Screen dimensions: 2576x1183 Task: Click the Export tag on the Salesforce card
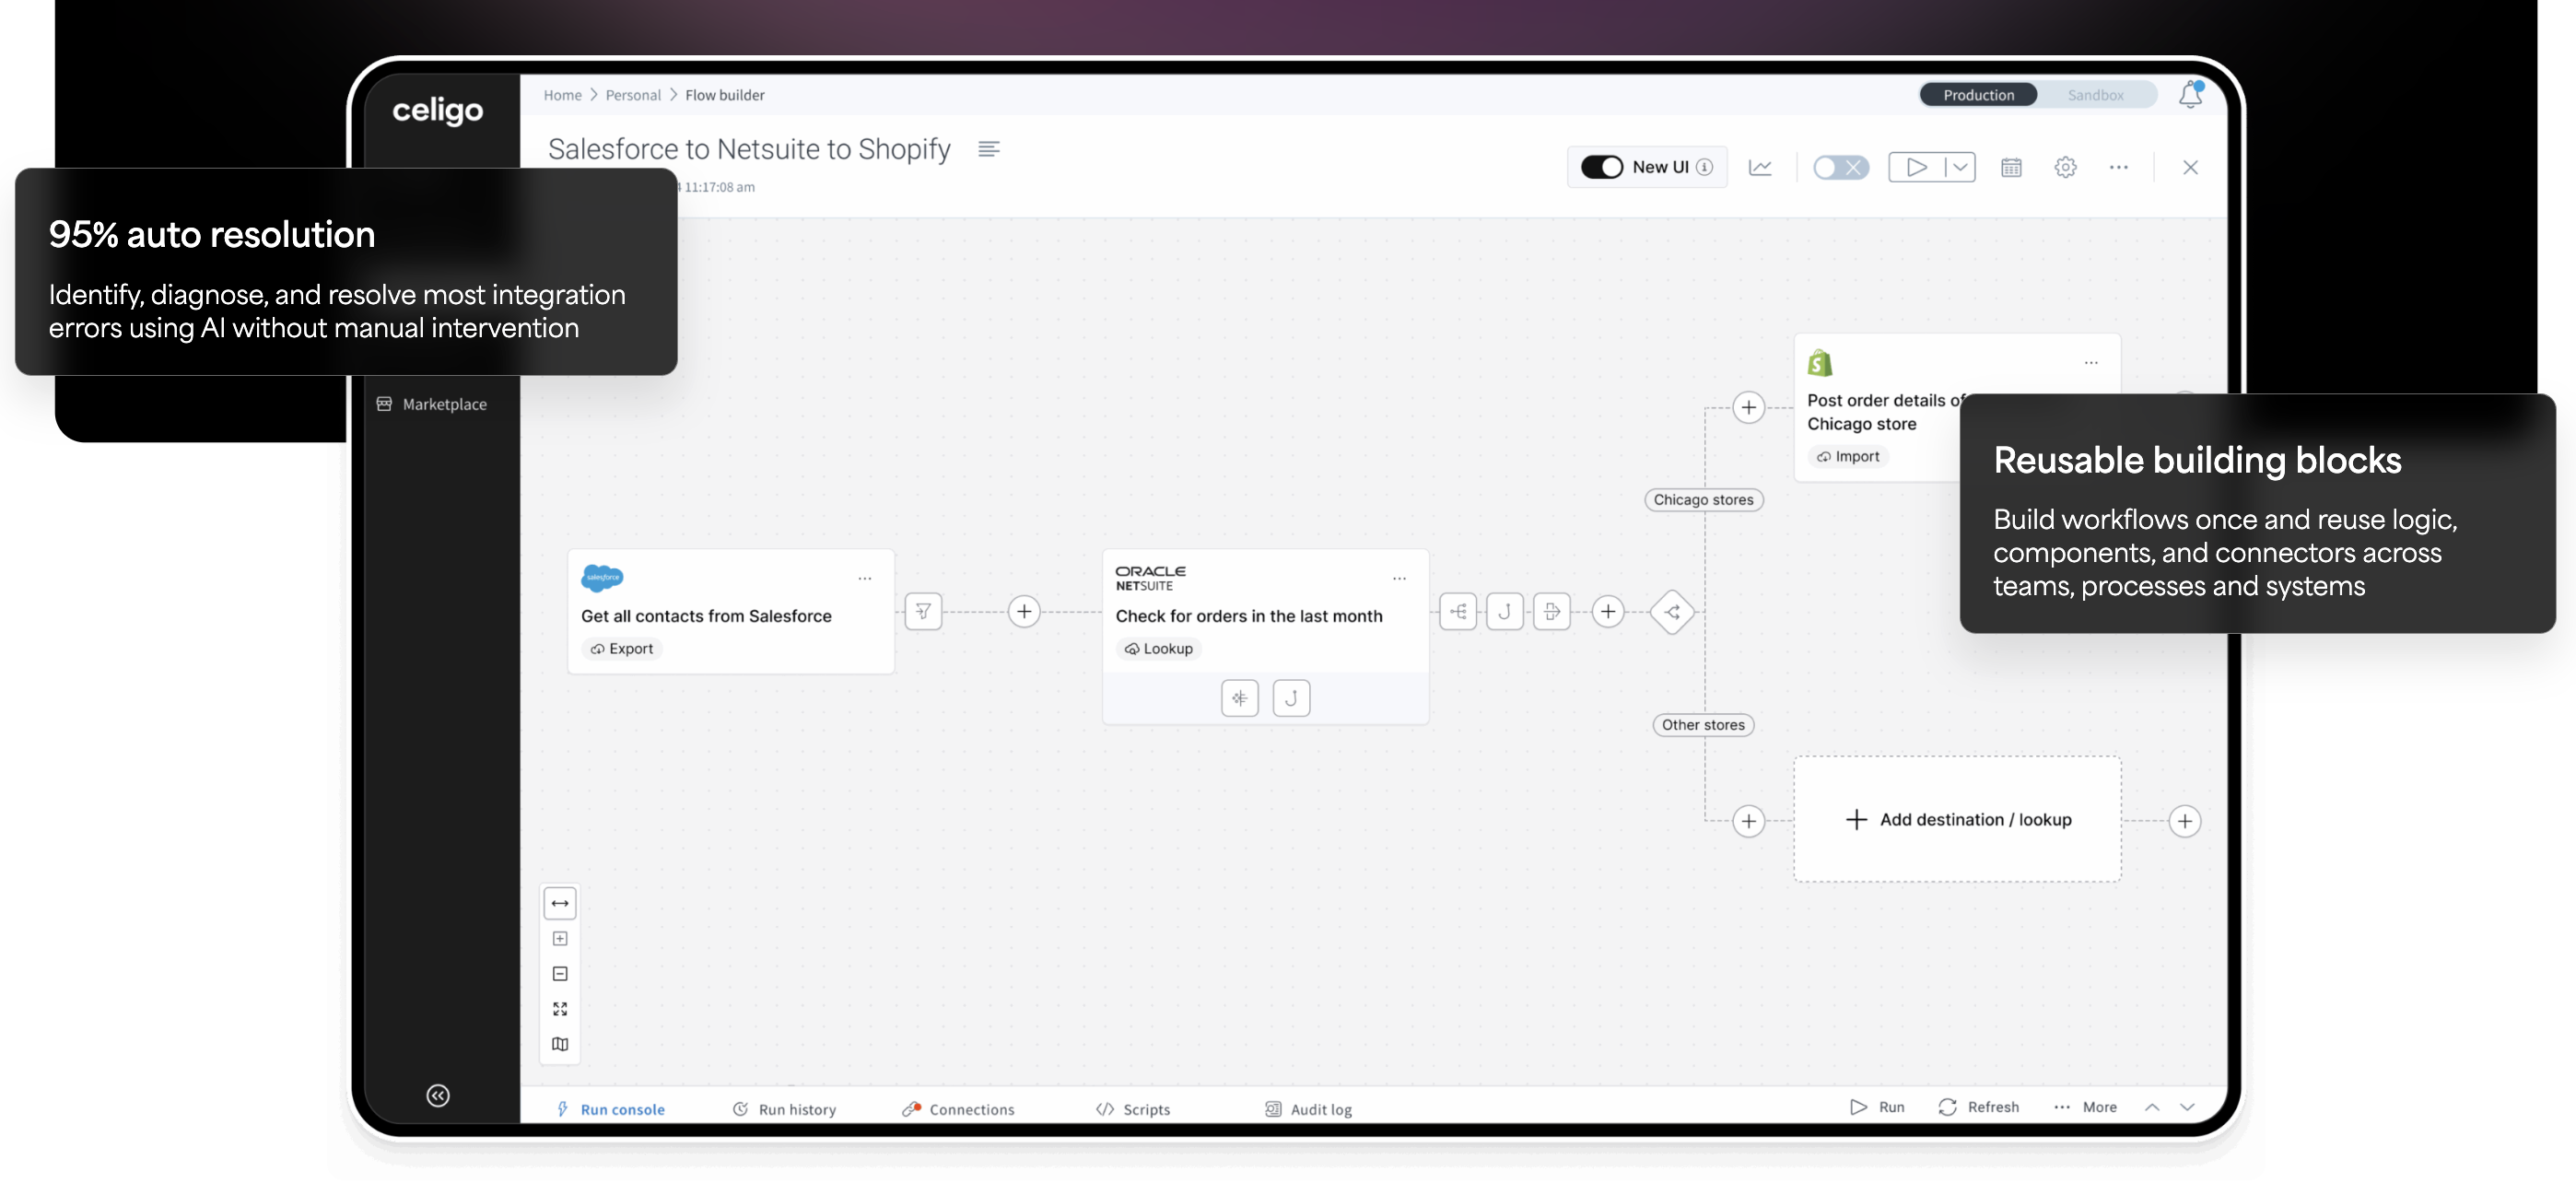622,649
